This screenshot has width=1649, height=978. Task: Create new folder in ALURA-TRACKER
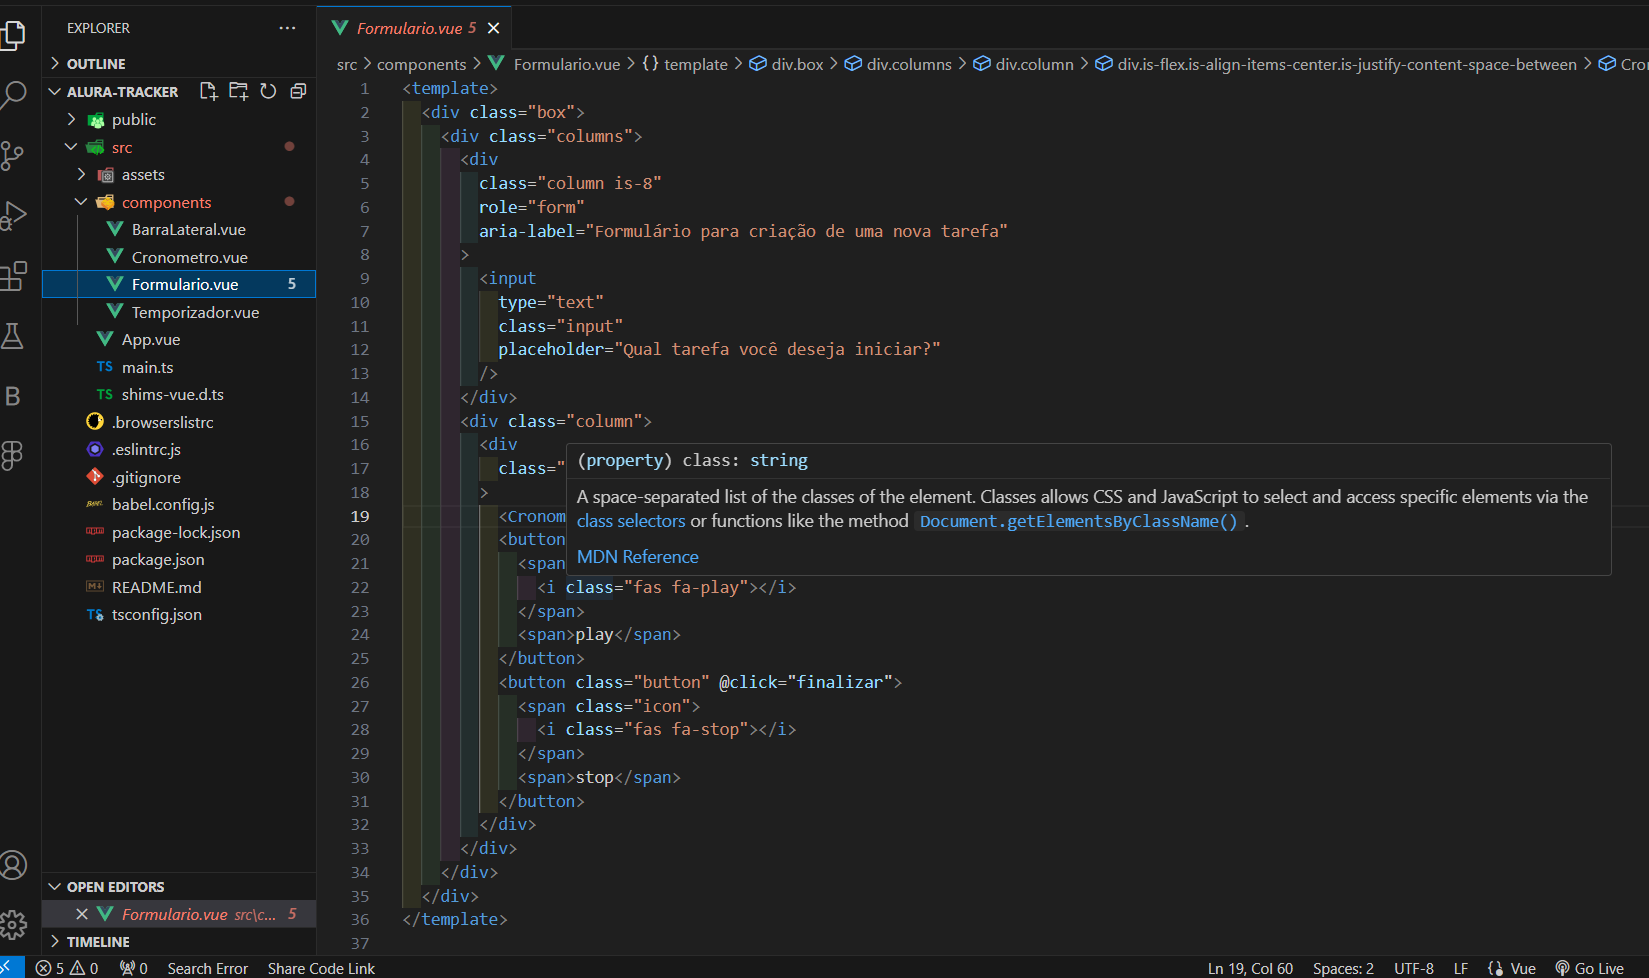pos(238,91)
